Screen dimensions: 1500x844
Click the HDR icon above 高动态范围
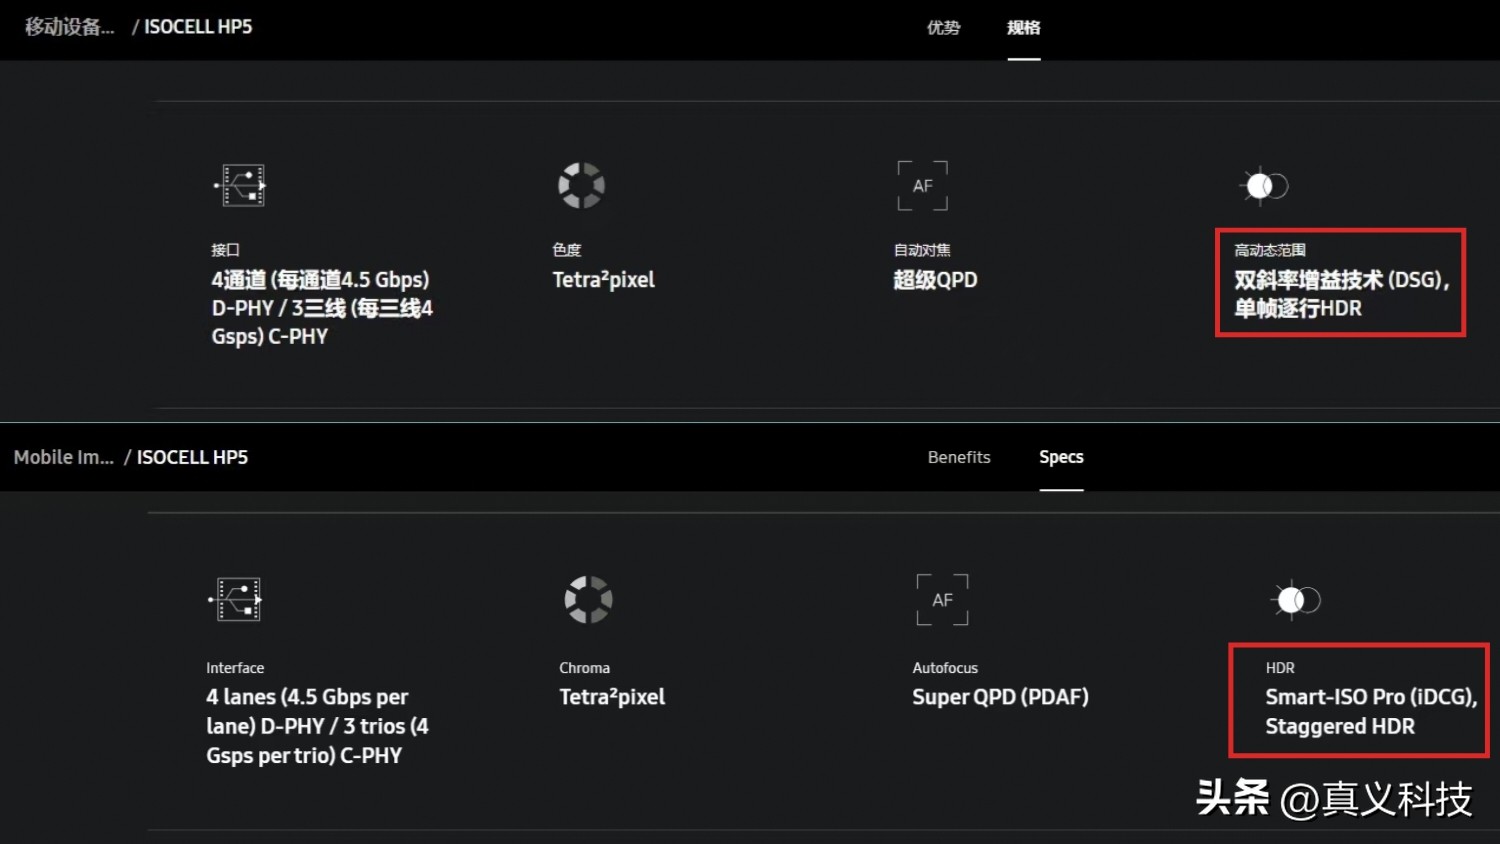pyautogui.click(x=1264, y=186)
